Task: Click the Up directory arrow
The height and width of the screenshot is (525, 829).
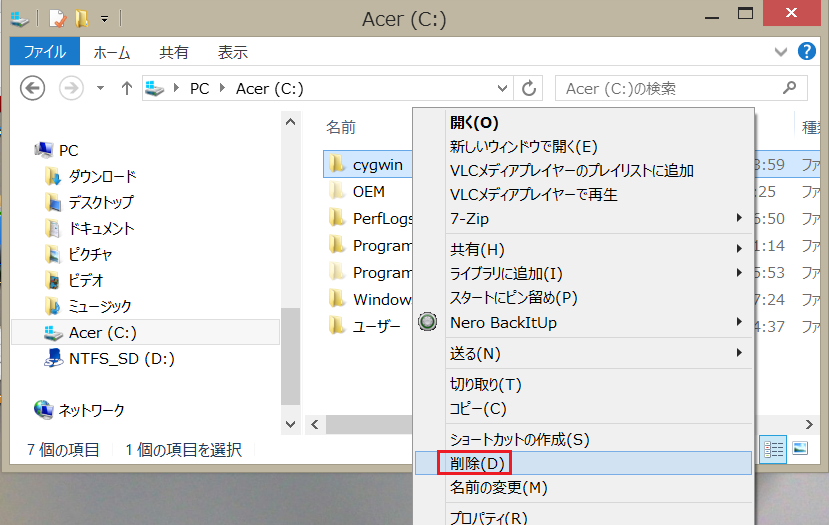Action: pos(127,88)
